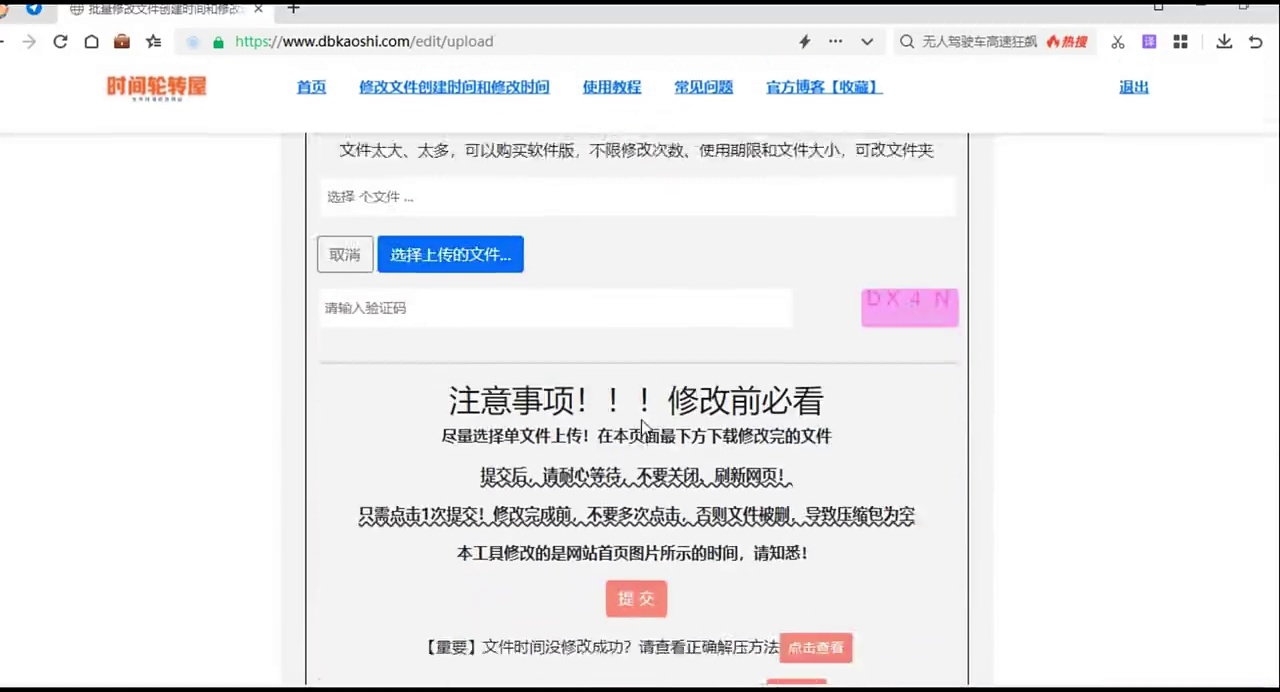
Task: Click the address bar URL dbkaoshi.com
Action: 364,42
